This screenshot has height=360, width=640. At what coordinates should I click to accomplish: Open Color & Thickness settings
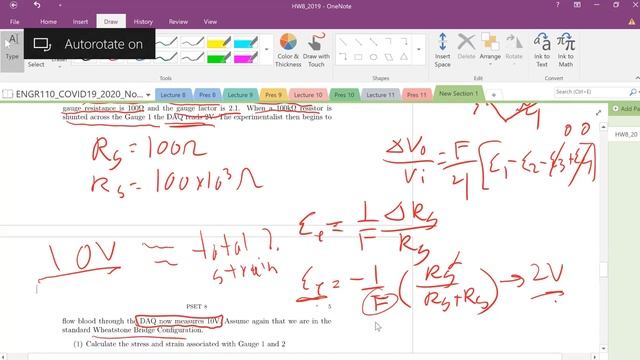pos(288,50)
